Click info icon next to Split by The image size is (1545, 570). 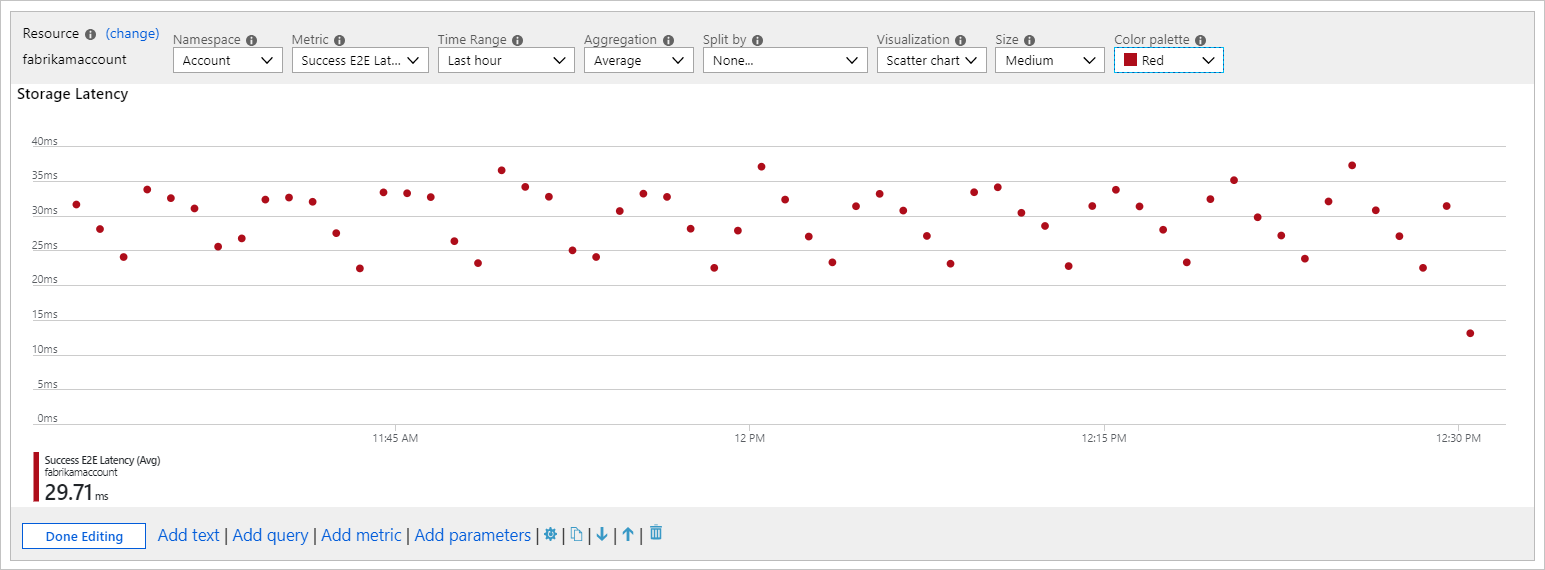point(757,40)
